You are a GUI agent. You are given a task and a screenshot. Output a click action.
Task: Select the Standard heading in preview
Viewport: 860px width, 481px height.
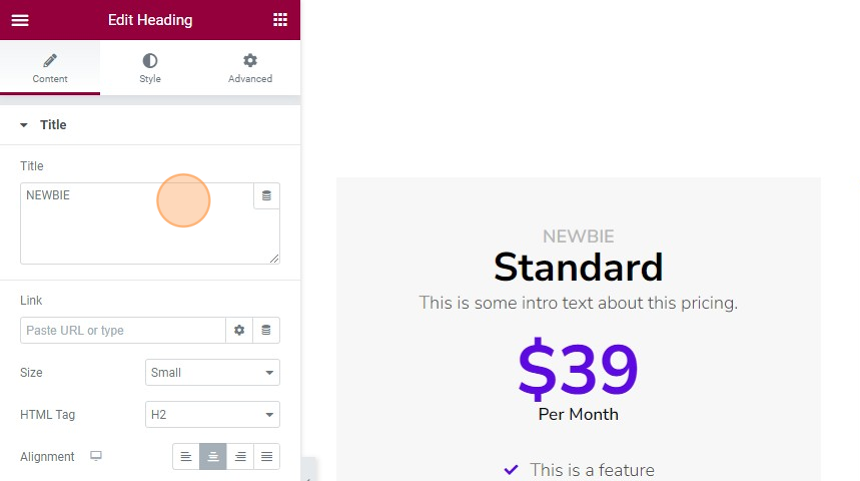(x=578, y=267)
